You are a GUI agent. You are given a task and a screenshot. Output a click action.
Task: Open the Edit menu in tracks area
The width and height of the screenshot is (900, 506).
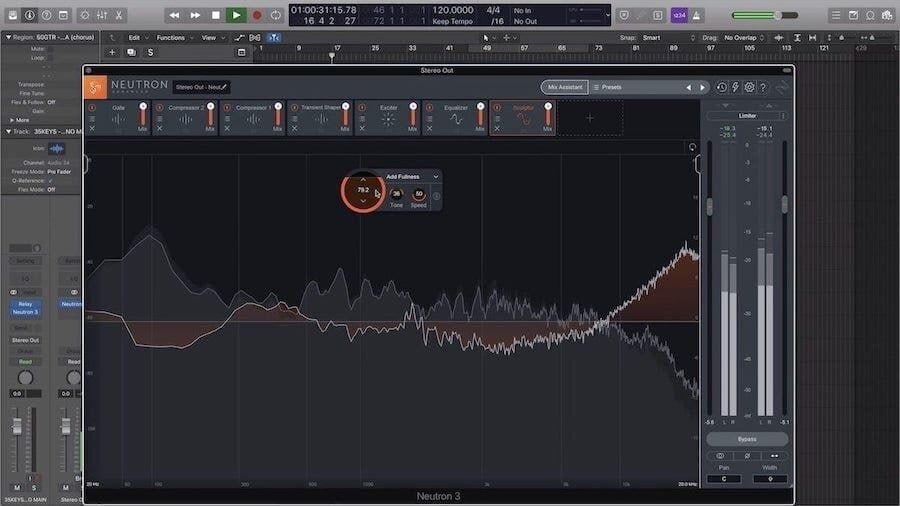136,37
